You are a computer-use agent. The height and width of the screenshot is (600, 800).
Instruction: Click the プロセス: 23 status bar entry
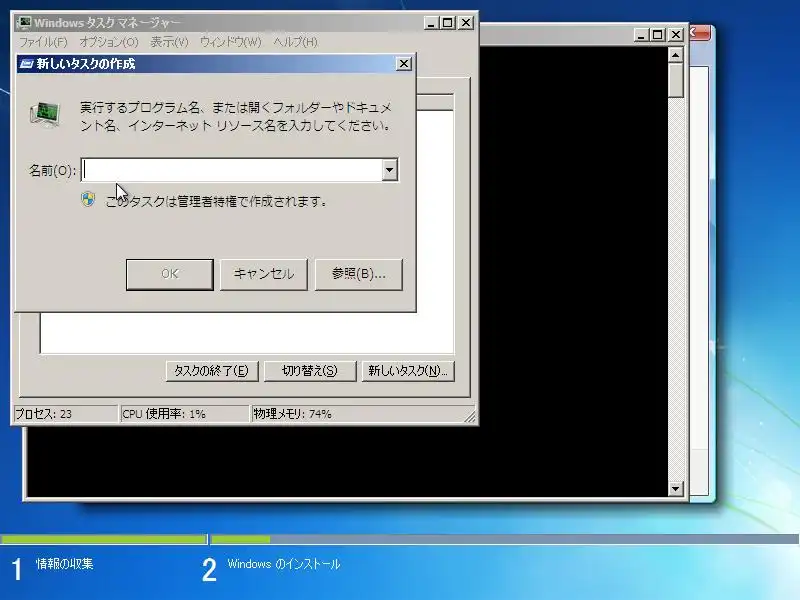[x=64, y=414]
